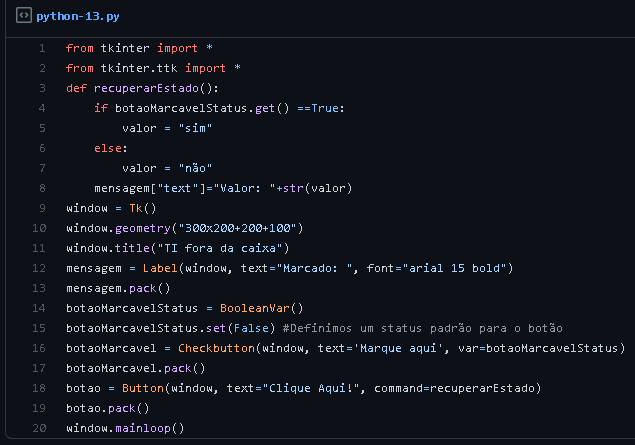The height and width of the screenshot is (445, 635).
Task: Select line number 3
Action: (42, 88)
